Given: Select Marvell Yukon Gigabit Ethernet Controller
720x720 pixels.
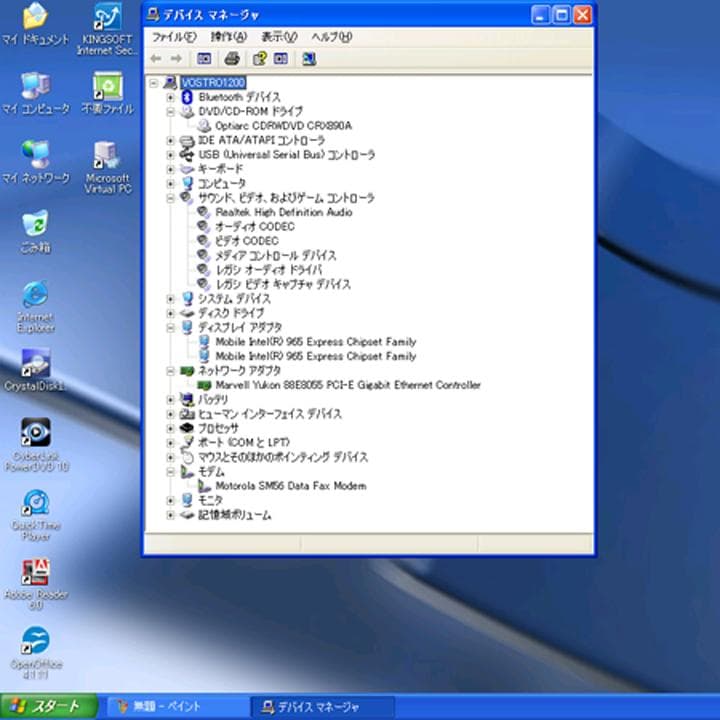Looking at the screenshot, I should point(348,385).
